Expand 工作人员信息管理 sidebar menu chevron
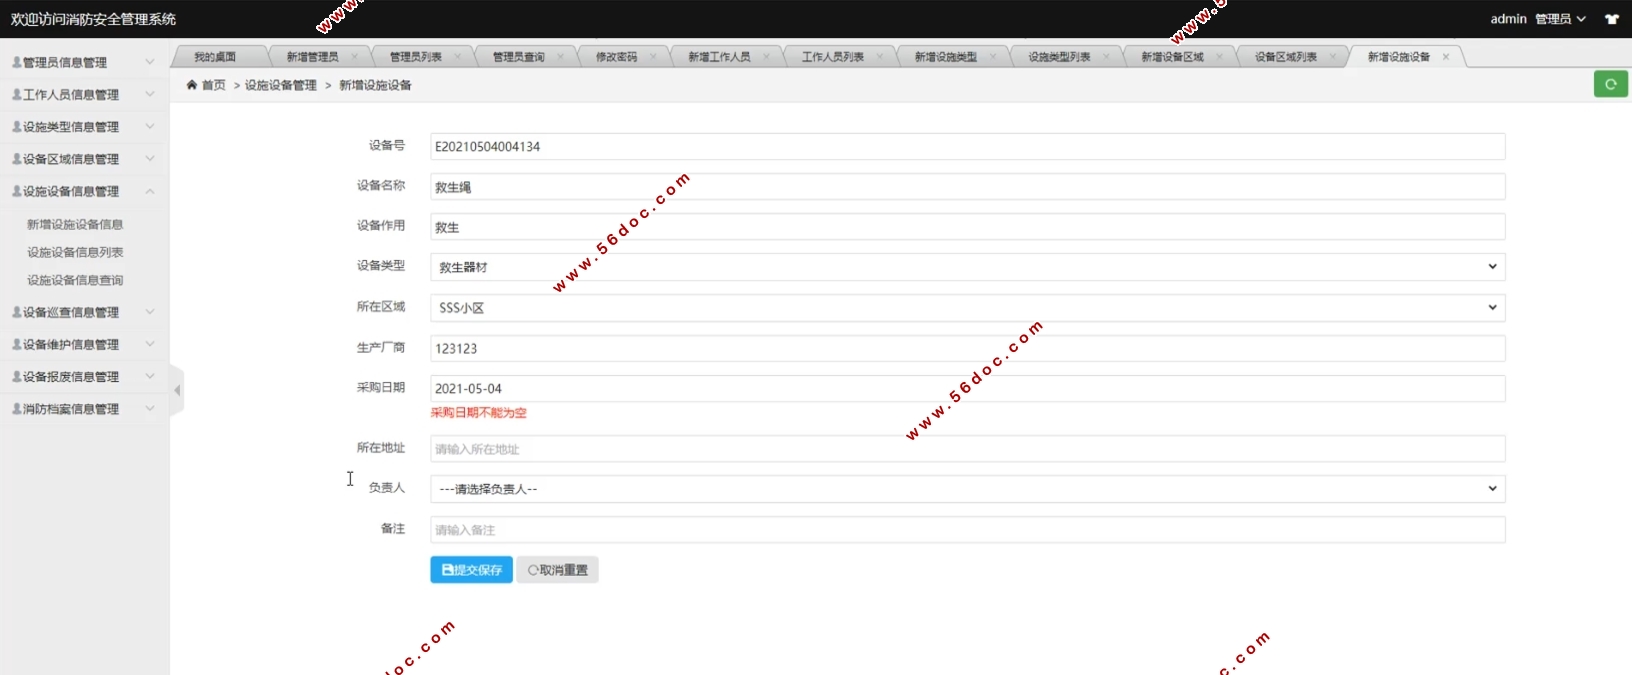The width and height of the screenshot is (1632, 675). pyautogui.click(x=150, y=94)
